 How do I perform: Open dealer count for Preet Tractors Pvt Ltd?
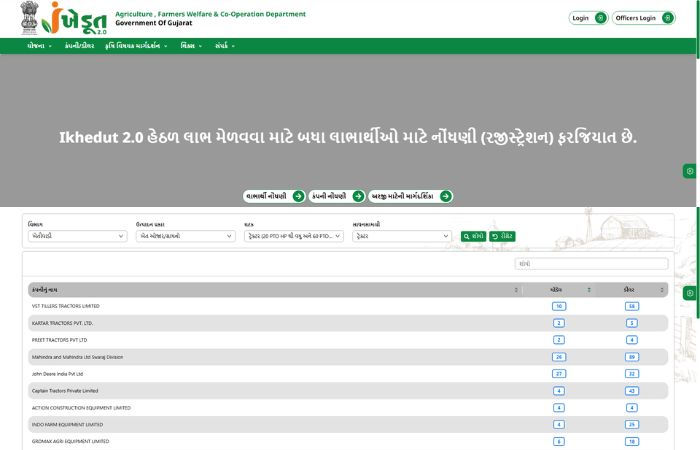632,340
